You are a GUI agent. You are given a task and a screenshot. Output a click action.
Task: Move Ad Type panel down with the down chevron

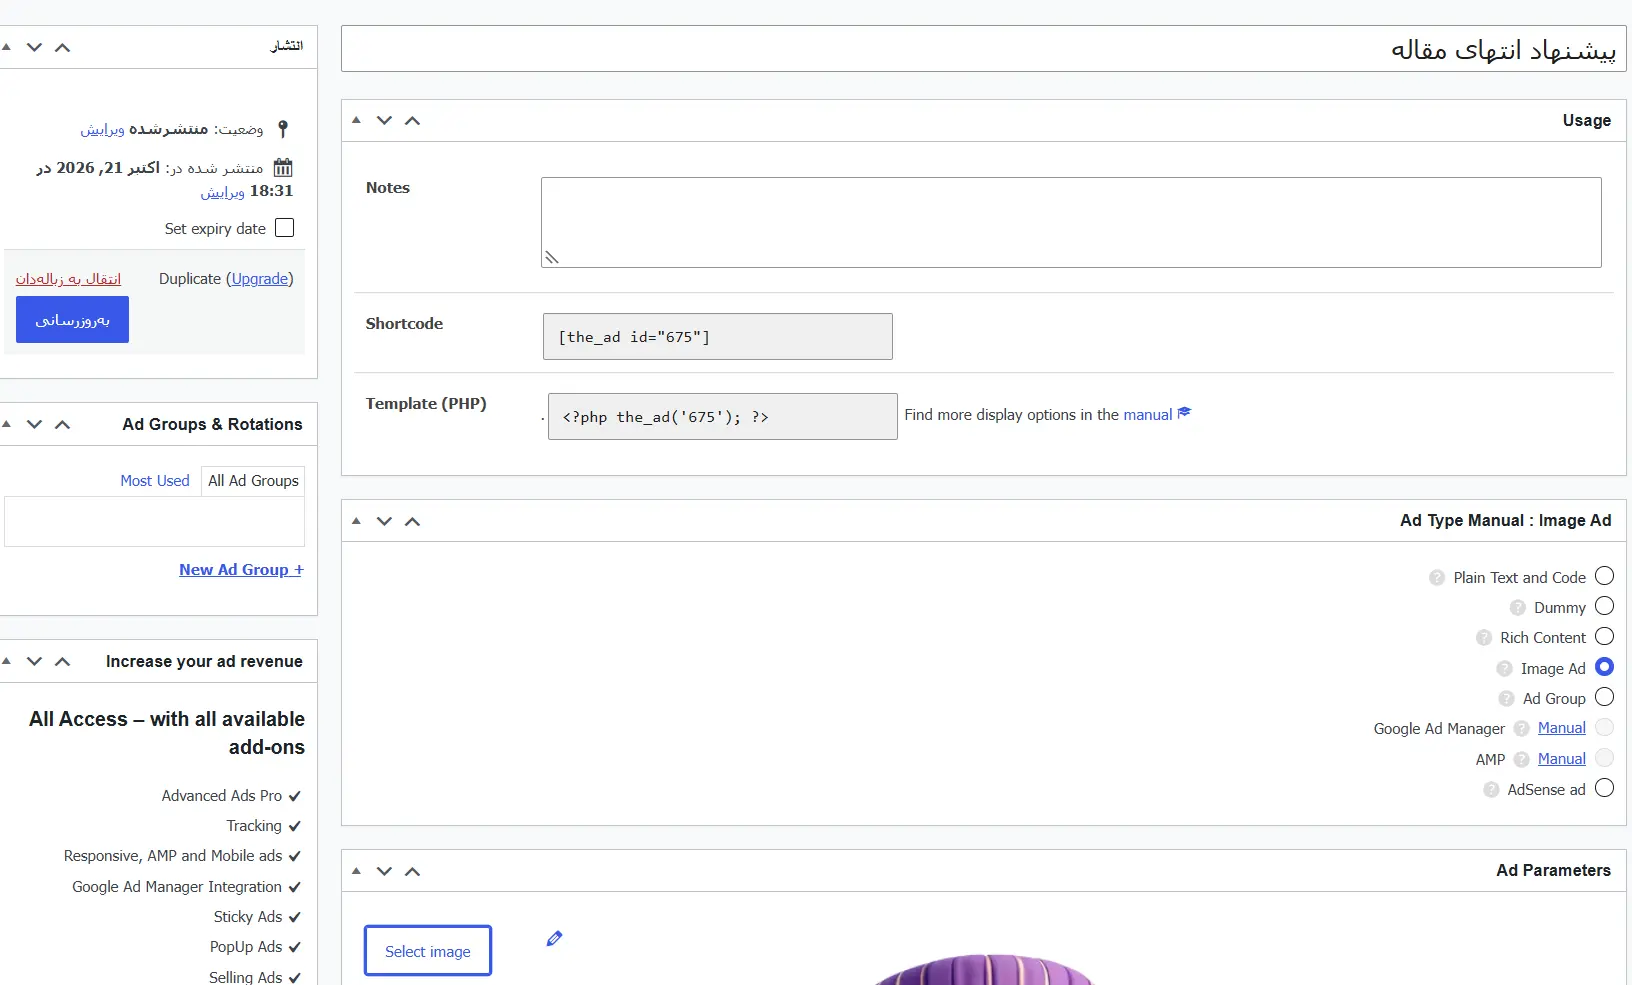[x=384, y=521]
